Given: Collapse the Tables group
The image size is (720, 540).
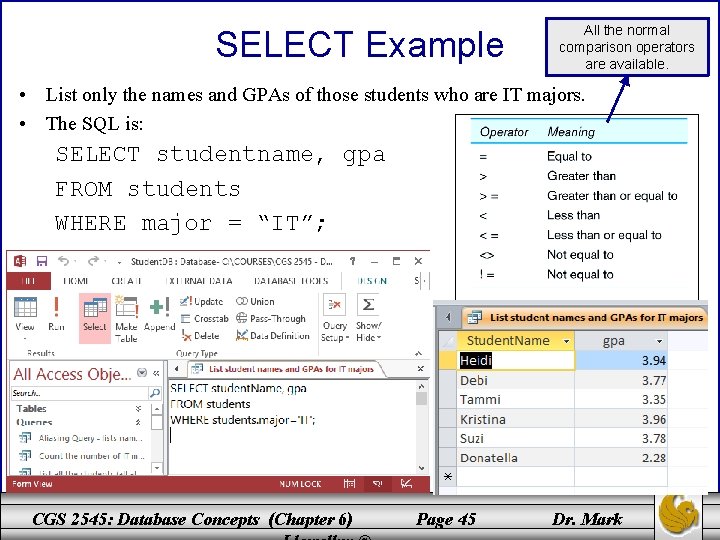Looking at the screenshot, I should click(x=138, y=408).
